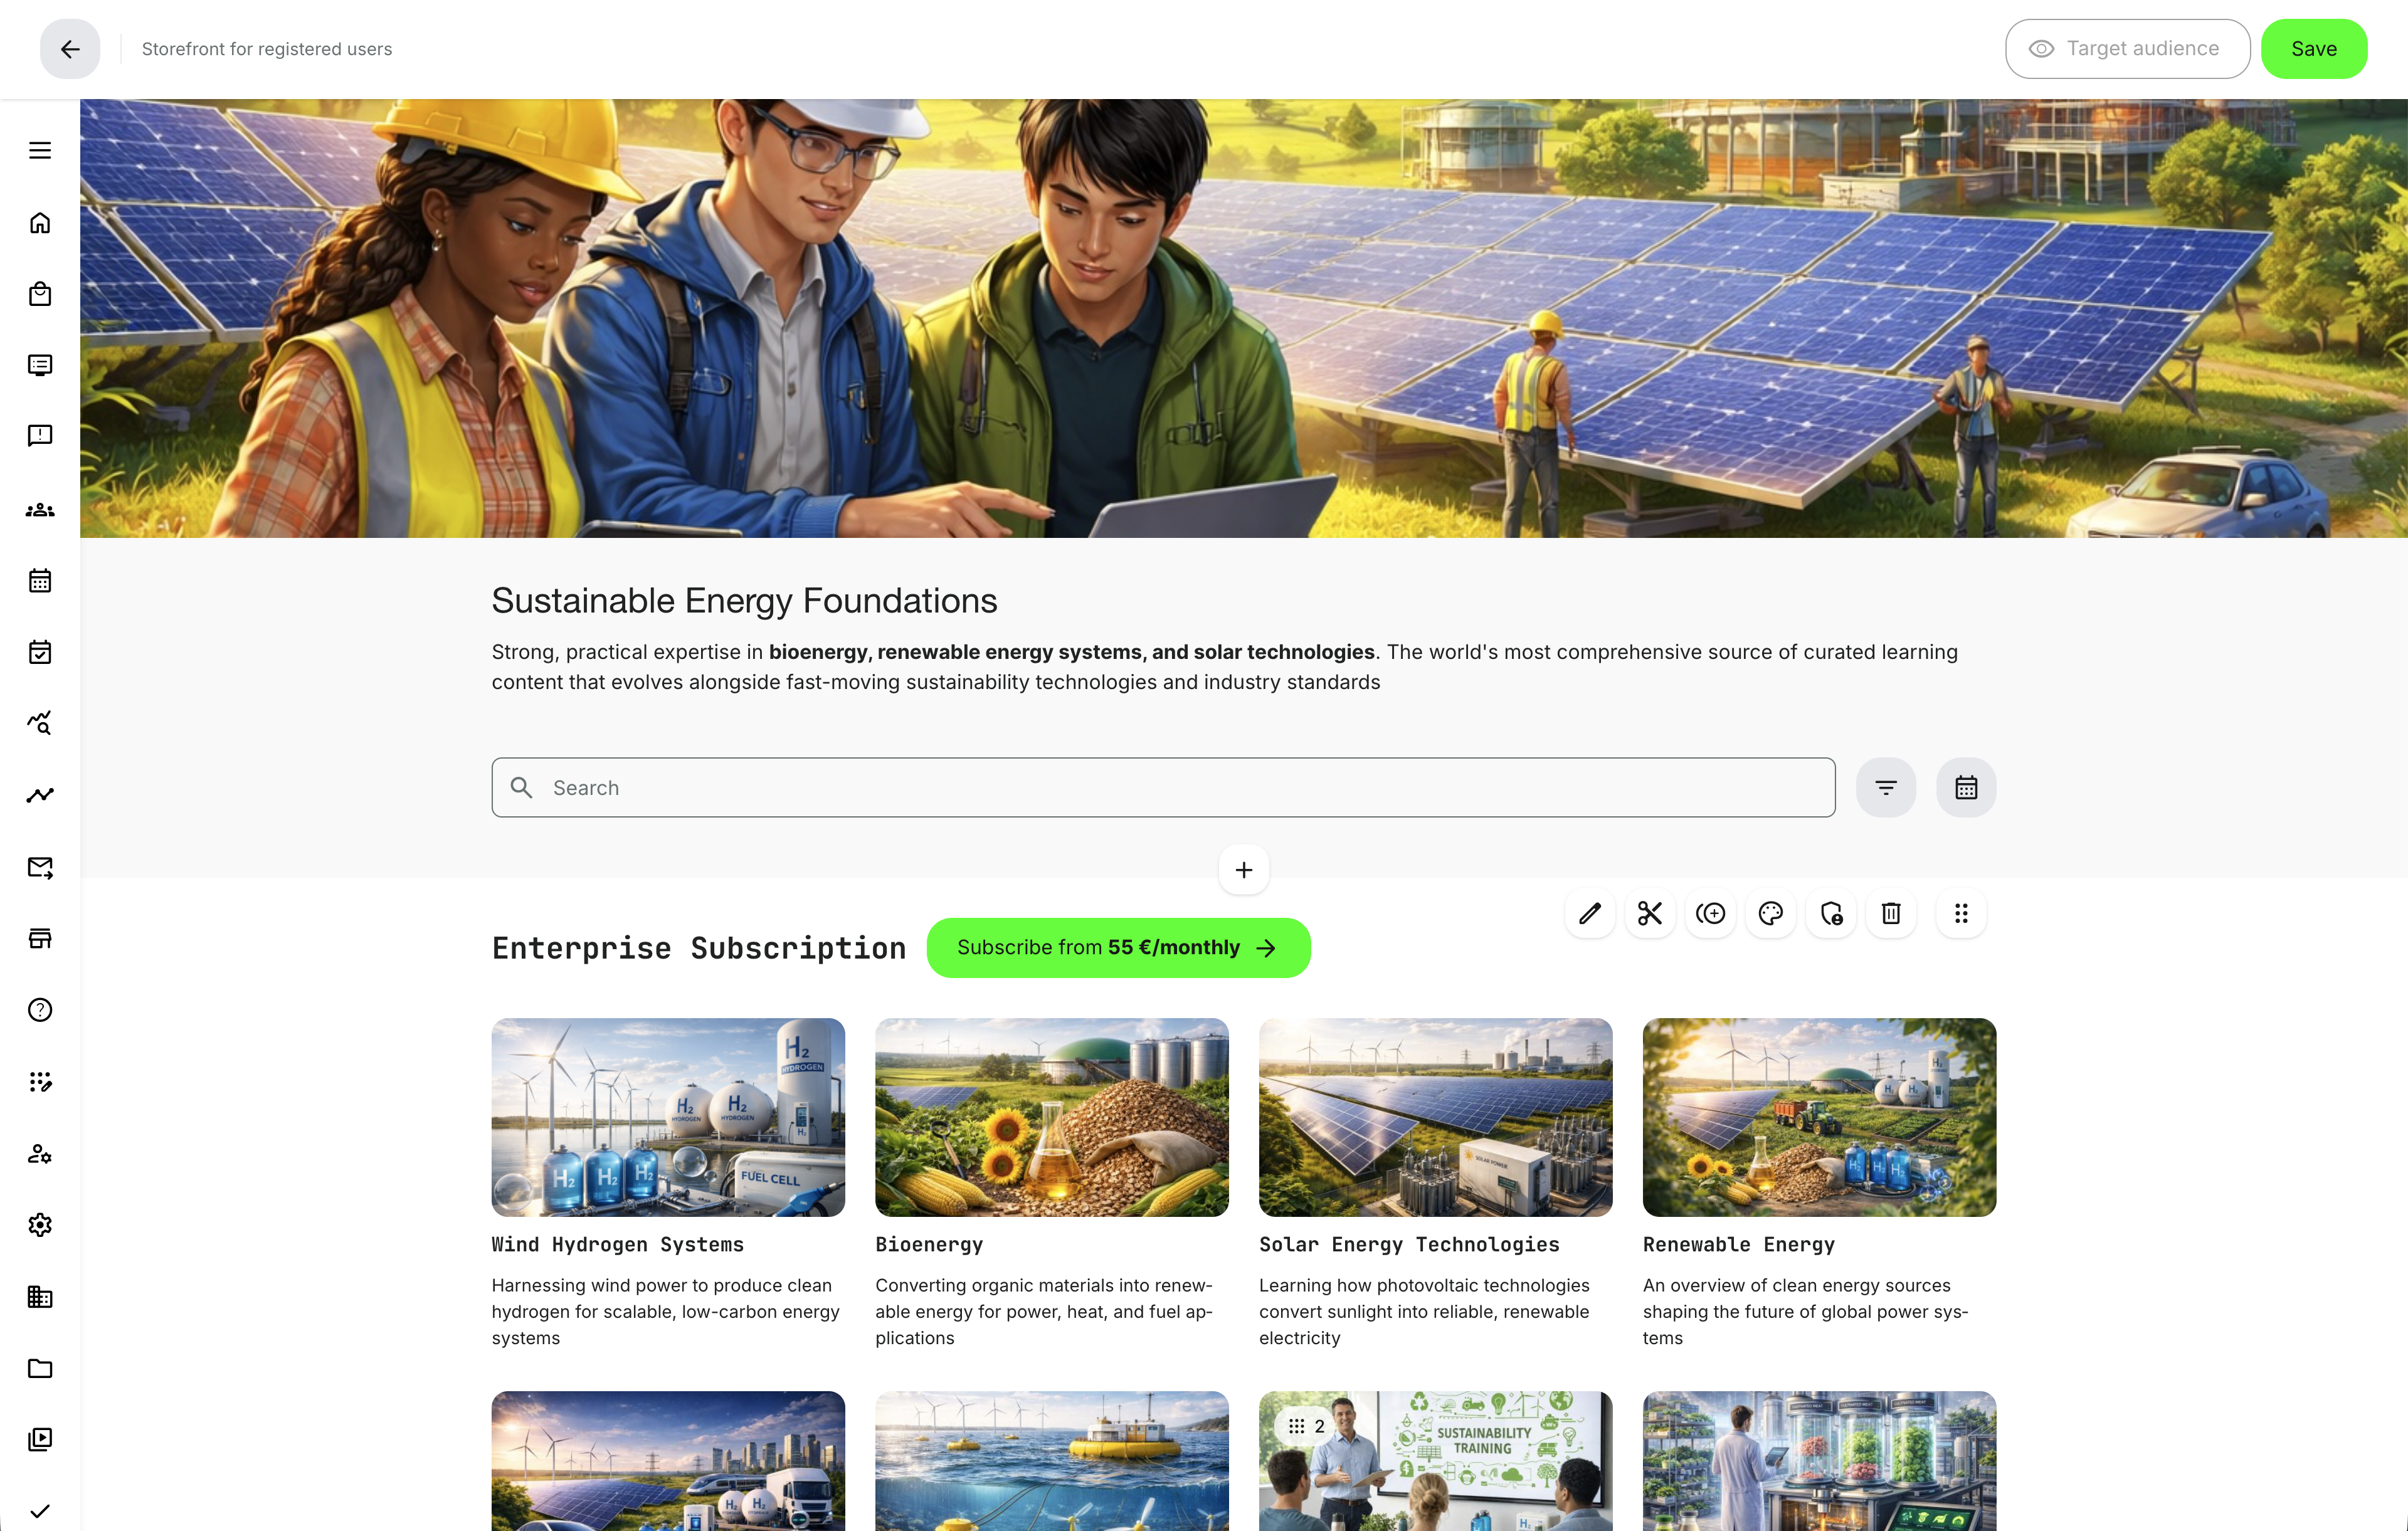Viewport: 2408px width, 1531px height.
Task: Grab the six-dot reorder handle for the section
Action: click(x=1961, y=913)
